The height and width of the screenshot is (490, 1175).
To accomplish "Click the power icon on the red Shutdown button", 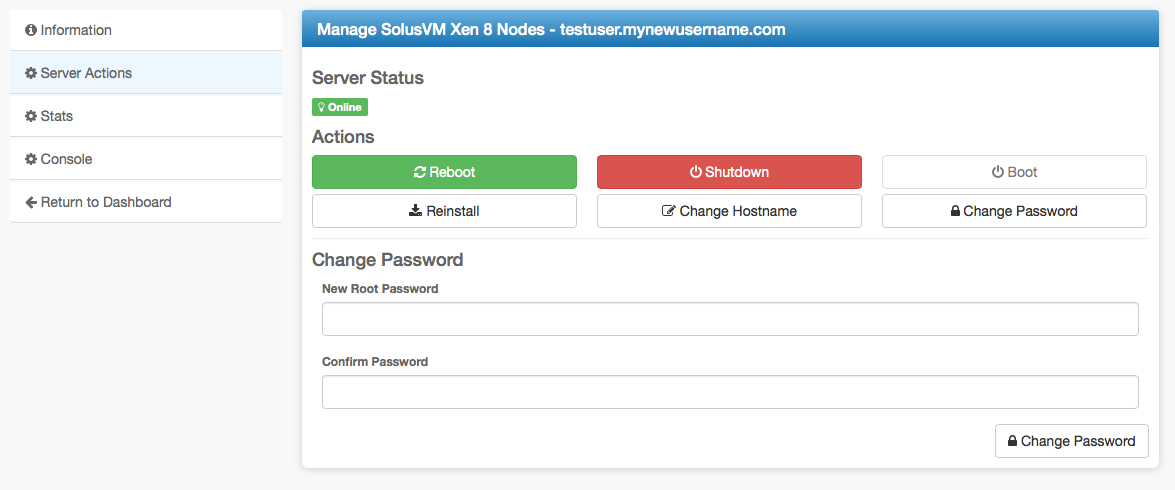I will (x=696, y=172).
